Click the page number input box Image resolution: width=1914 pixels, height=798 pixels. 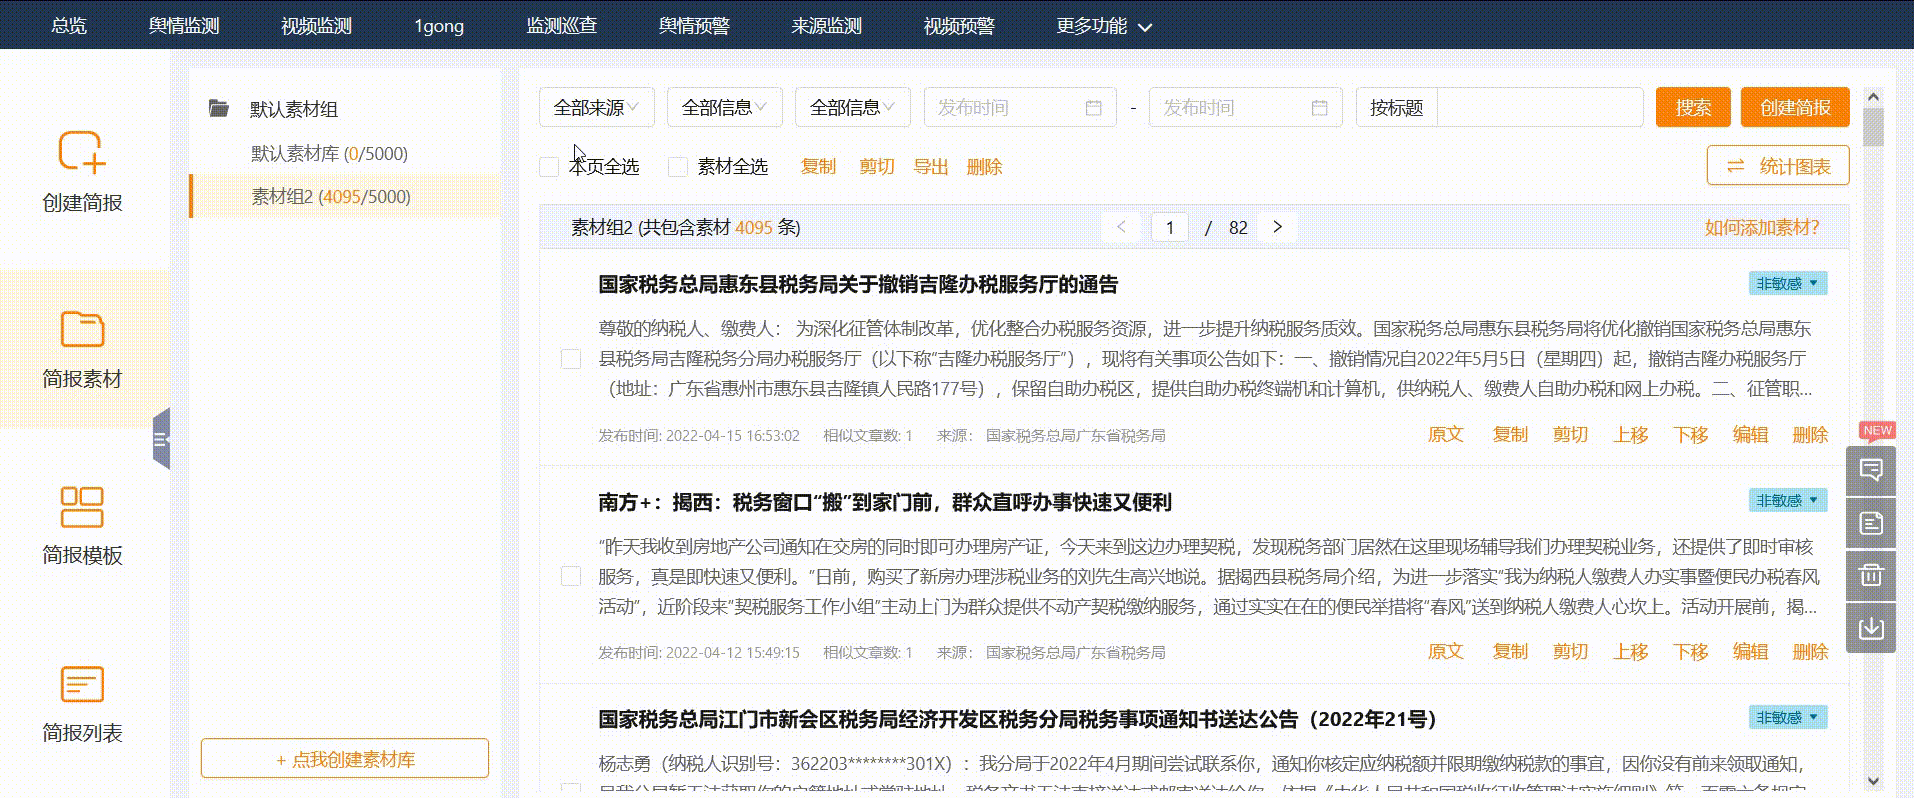tap(1170, 227)
